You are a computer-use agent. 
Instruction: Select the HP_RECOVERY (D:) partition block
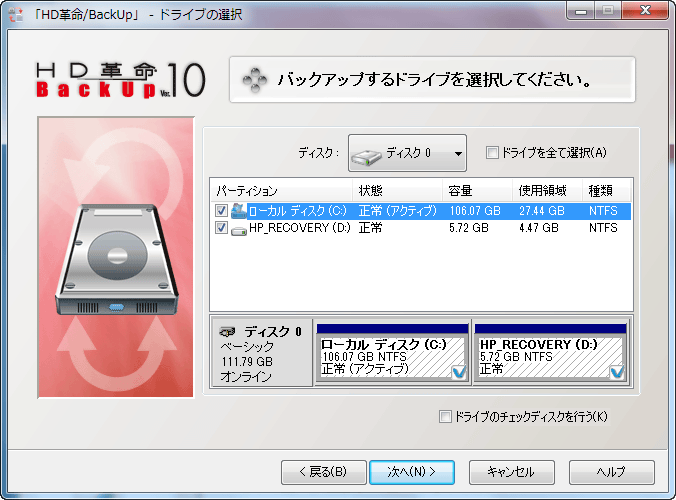550,352
